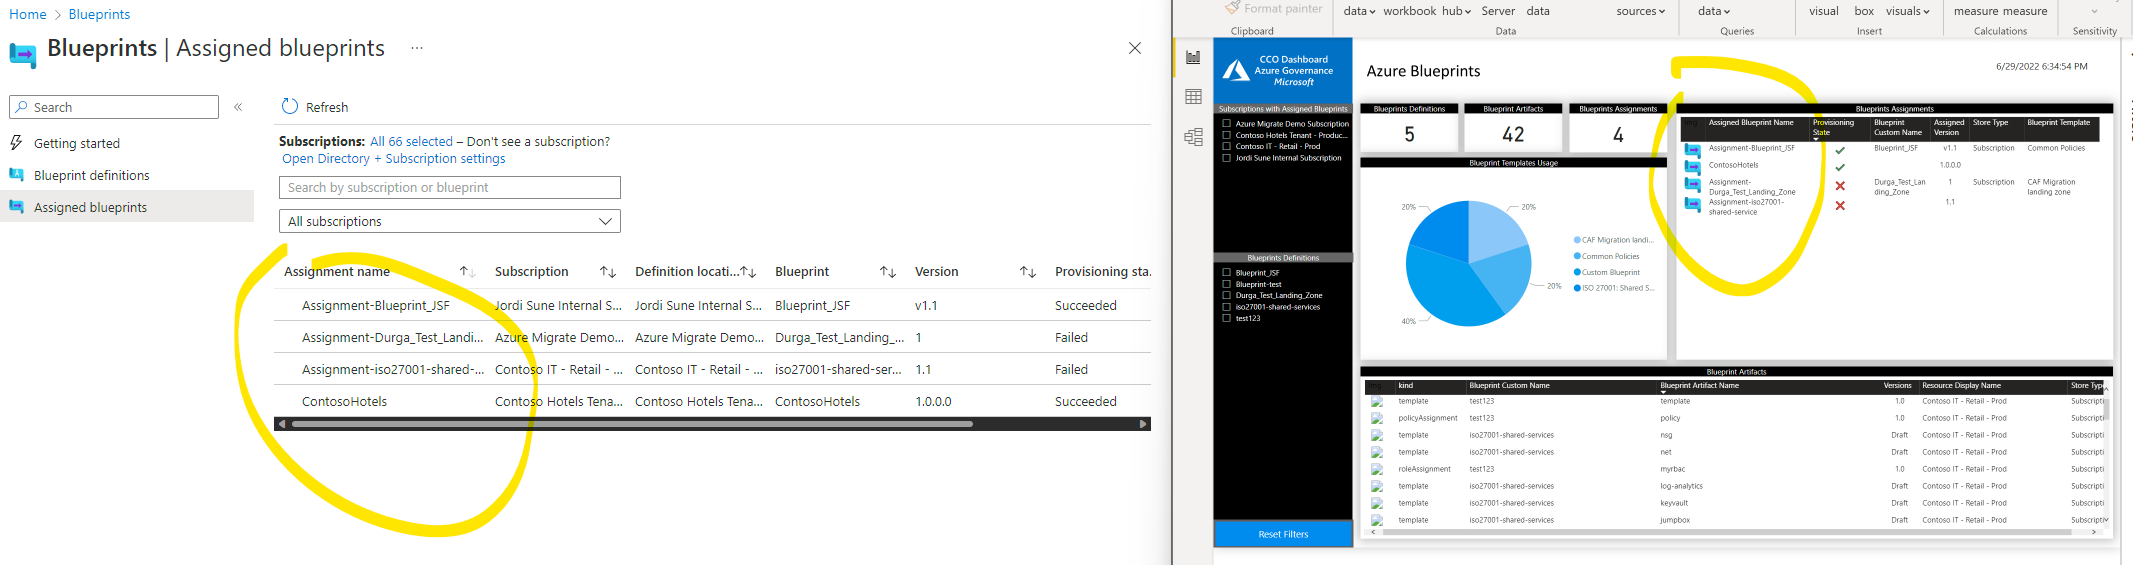Check test123 definition filter

(x=1227, y=318)
